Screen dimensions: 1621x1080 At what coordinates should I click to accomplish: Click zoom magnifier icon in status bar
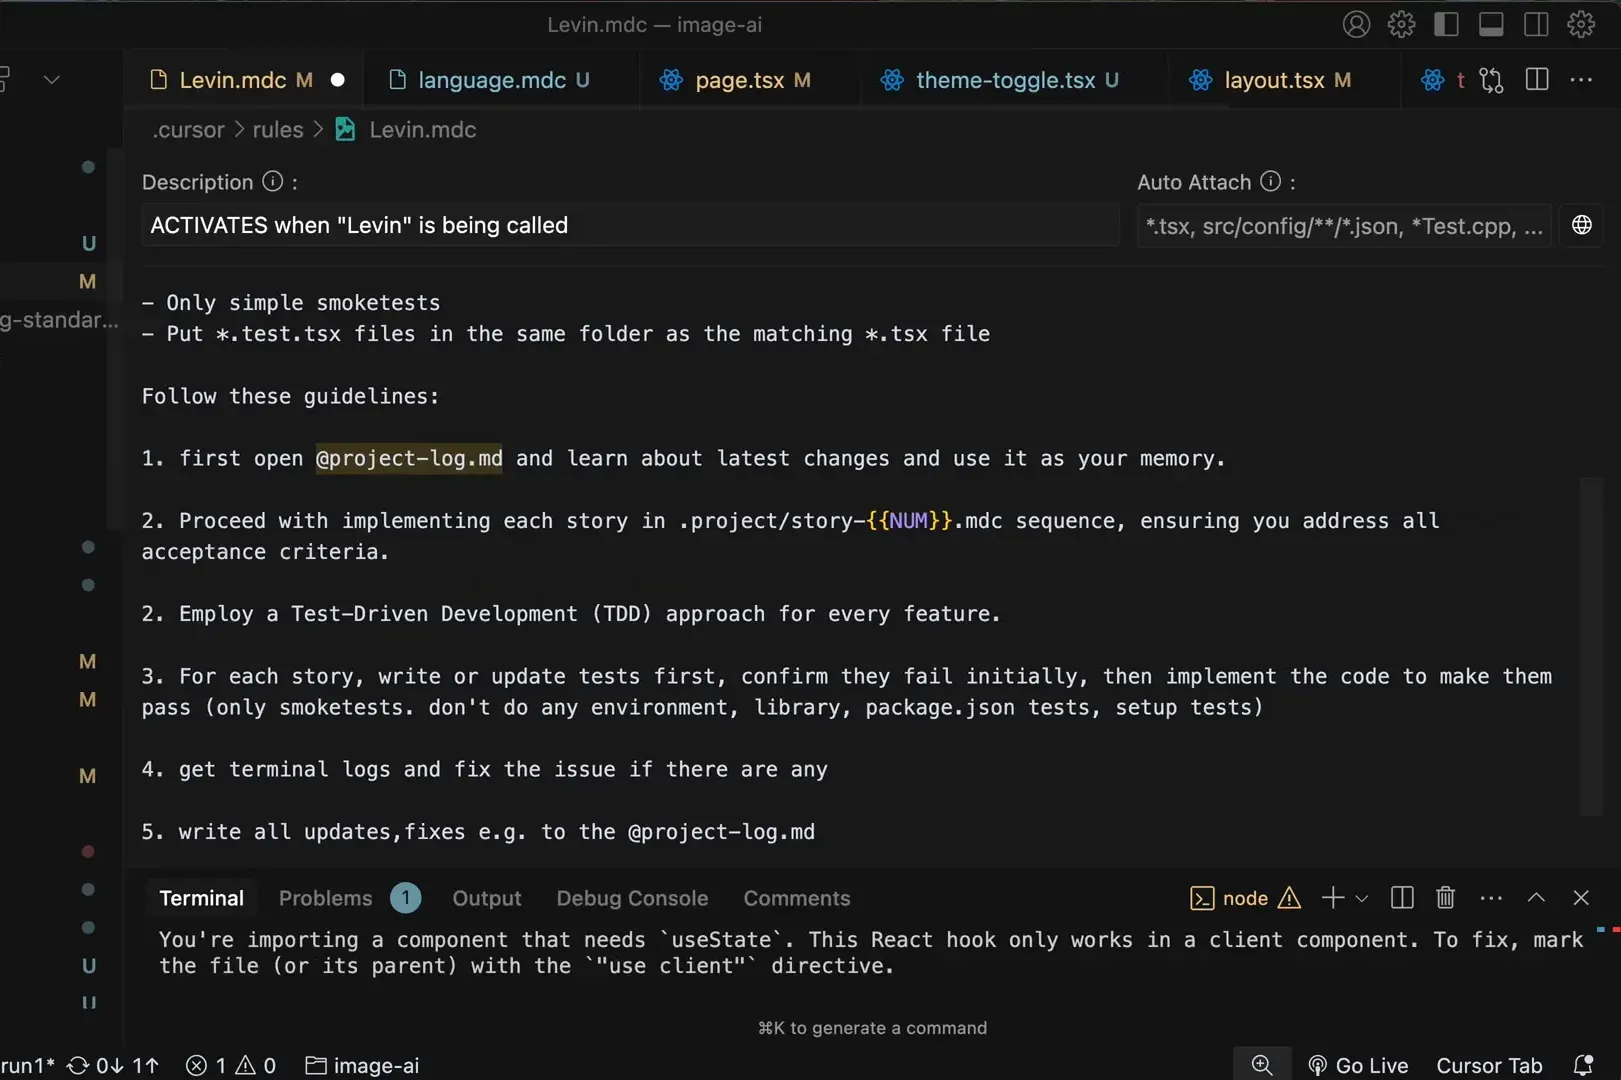tap(1262, 1066)
